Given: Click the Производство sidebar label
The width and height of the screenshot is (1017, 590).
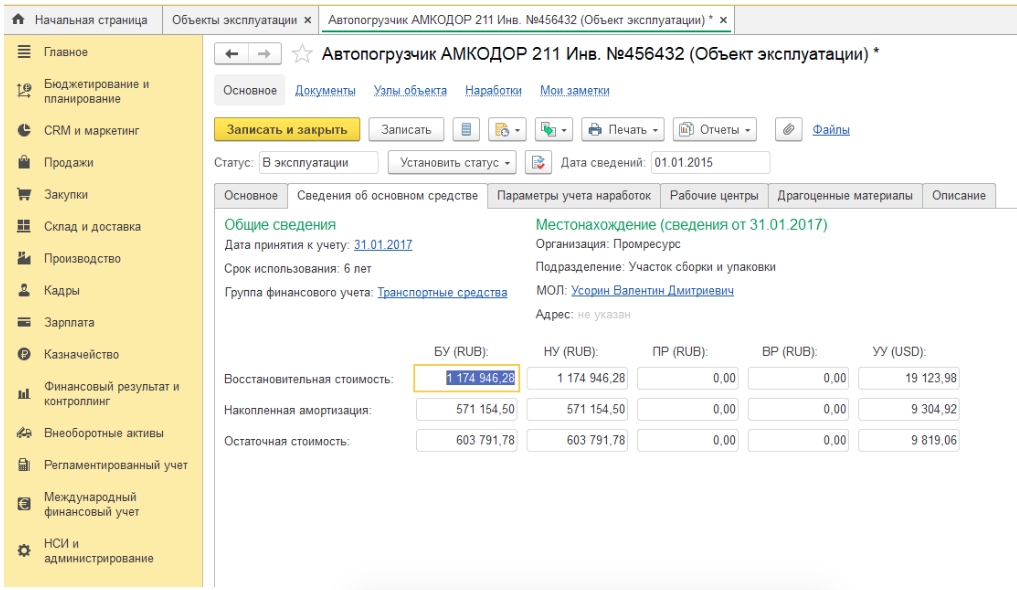Looking at the screenshot, I should pos(82,259).
